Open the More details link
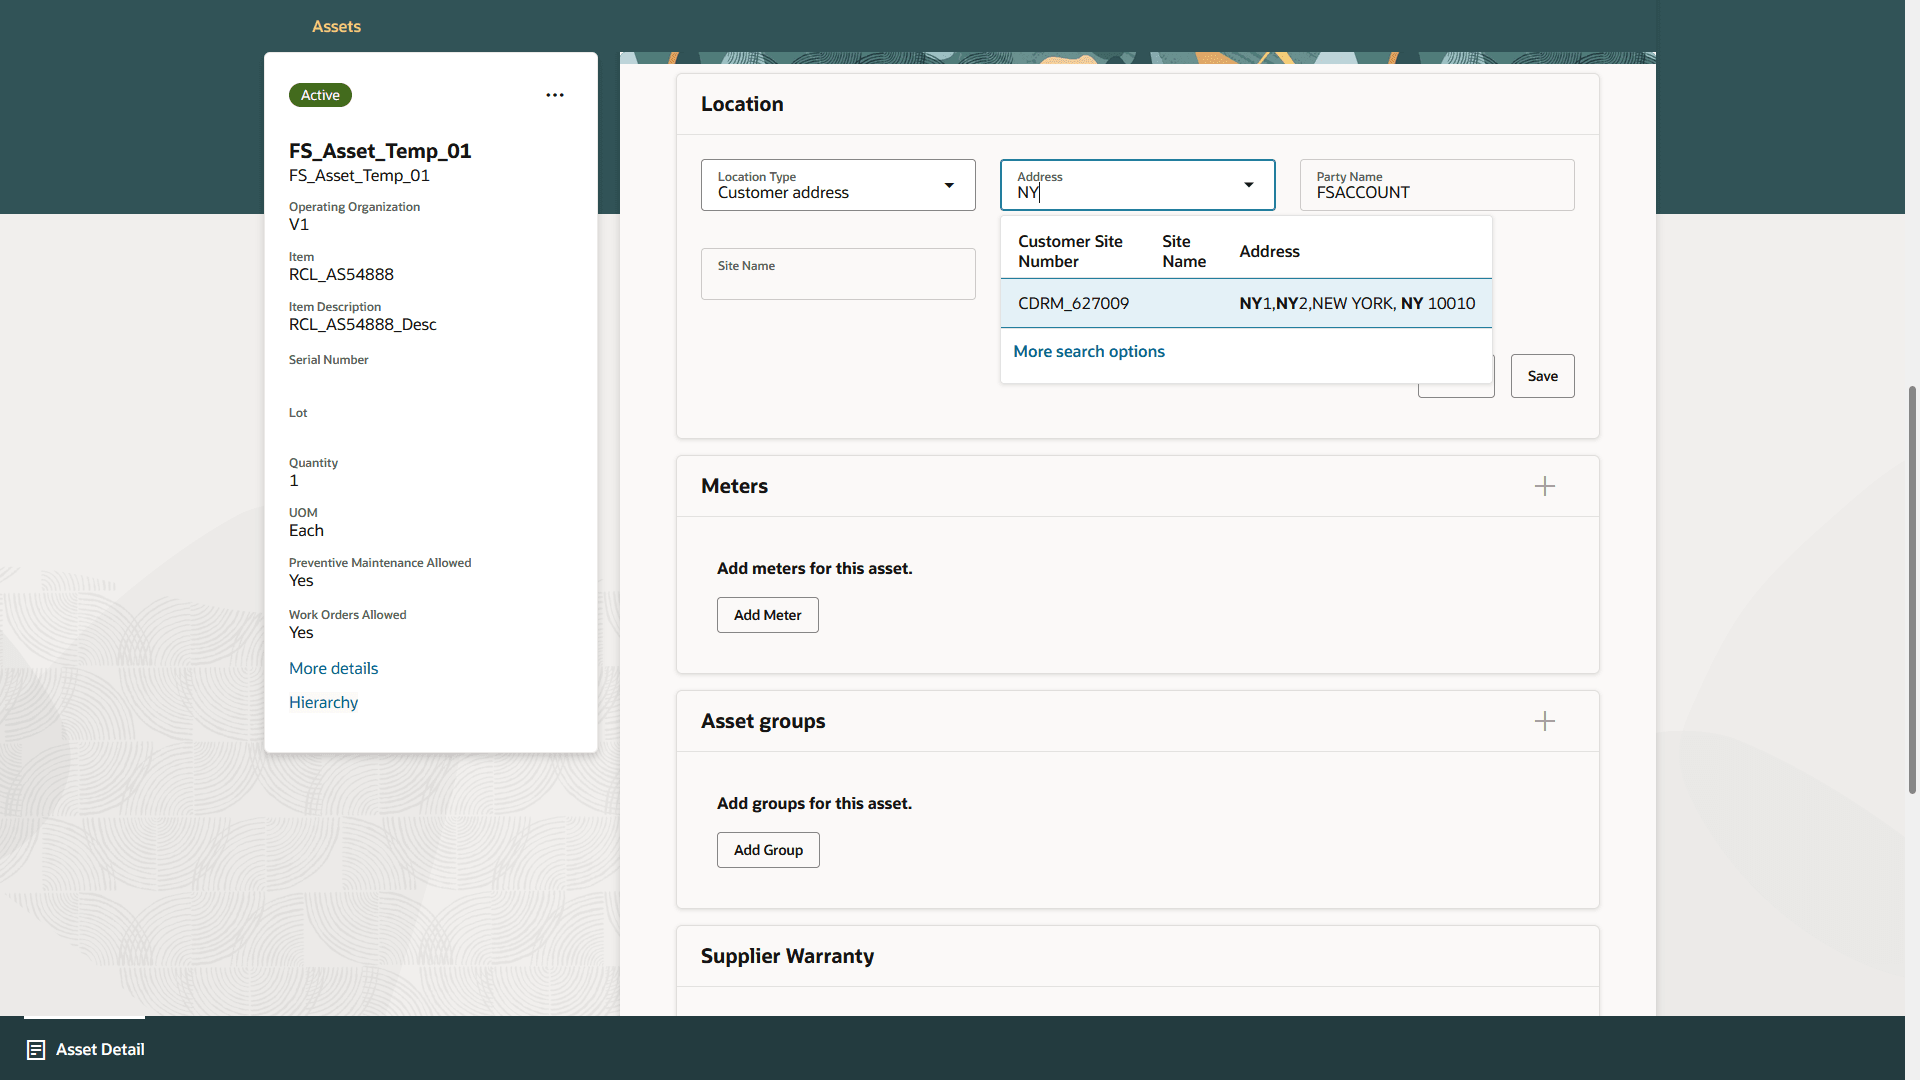The image size is (1920, 1080). pos(333,669)
